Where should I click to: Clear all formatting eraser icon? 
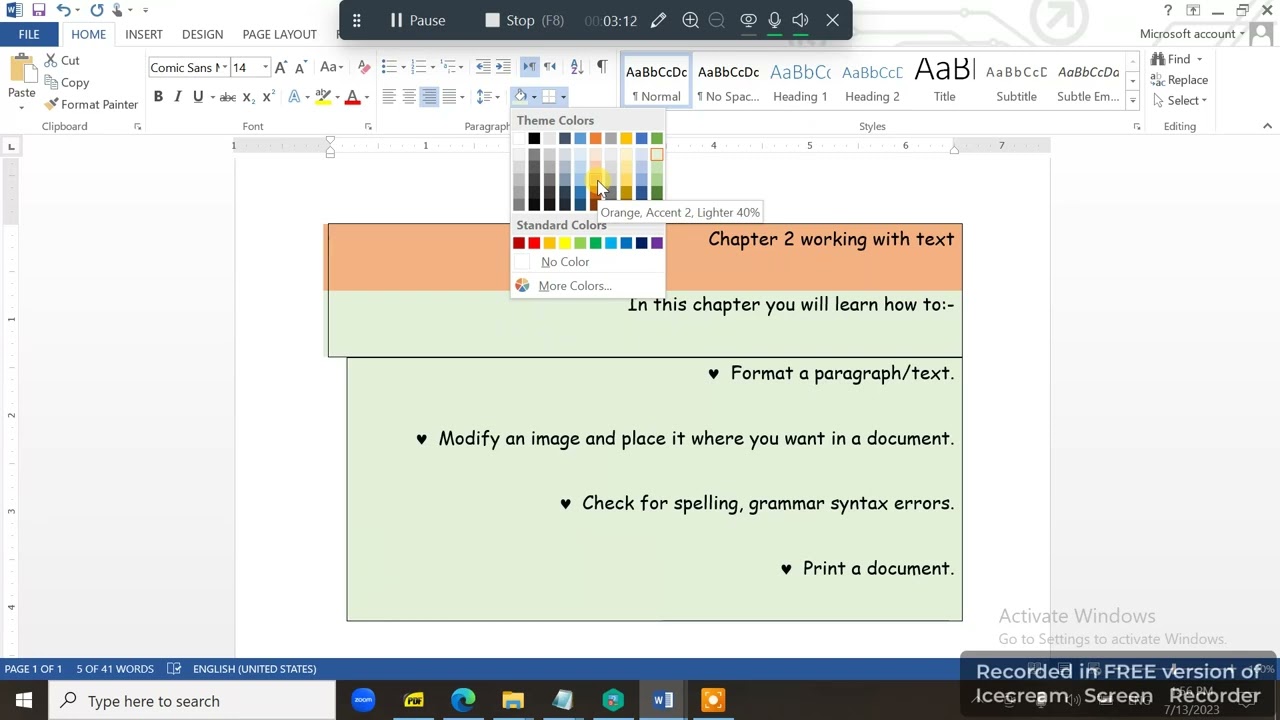click(x=364, y=67)
